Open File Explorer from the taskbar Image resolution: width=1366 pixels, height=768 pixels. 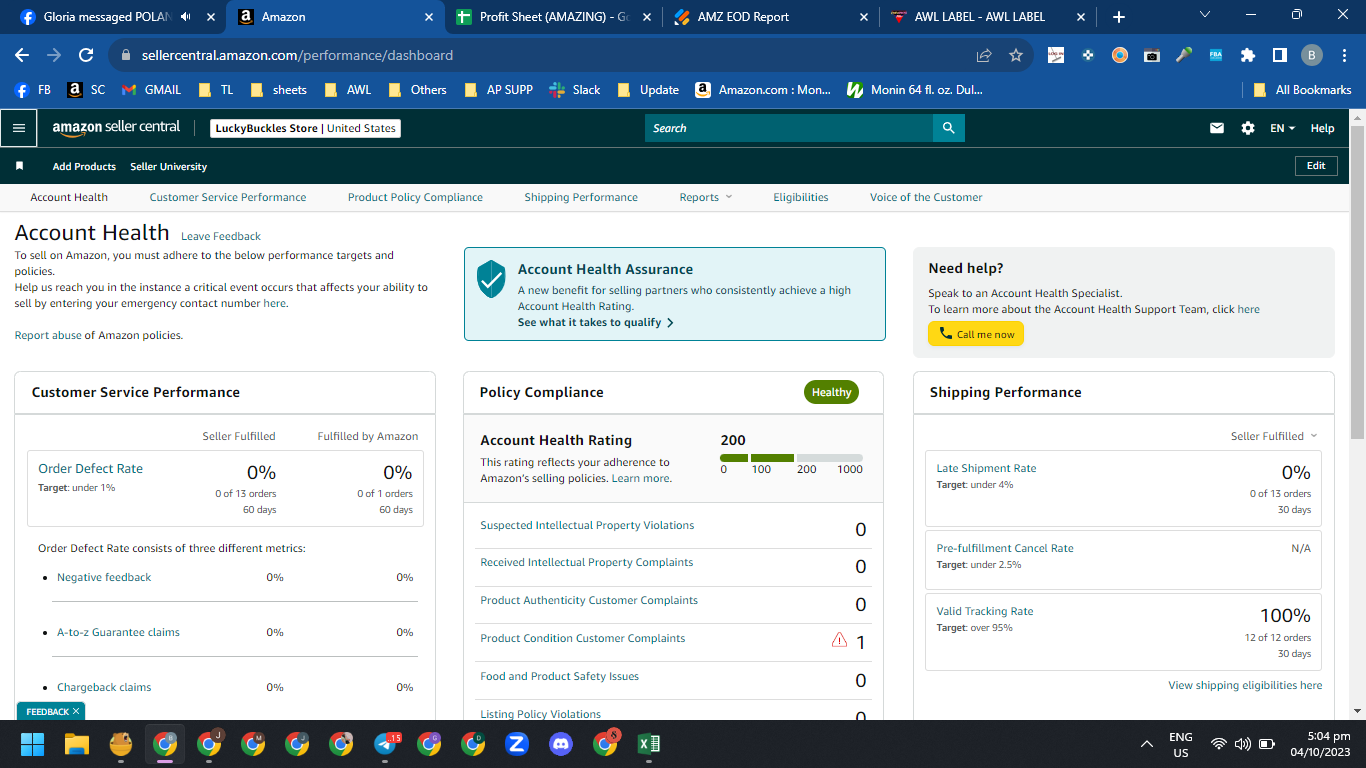[77, 744]
